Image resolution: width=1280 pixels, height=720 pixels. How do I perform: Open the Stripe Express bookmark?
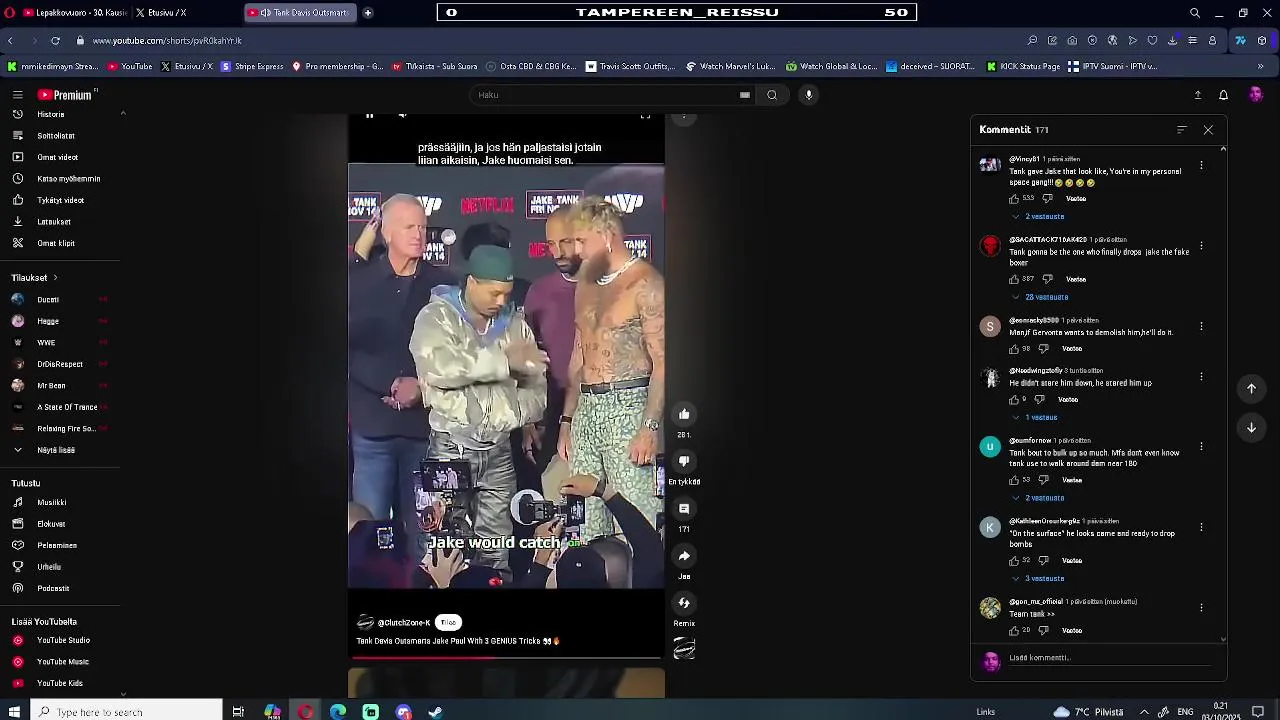click(252, 67)
